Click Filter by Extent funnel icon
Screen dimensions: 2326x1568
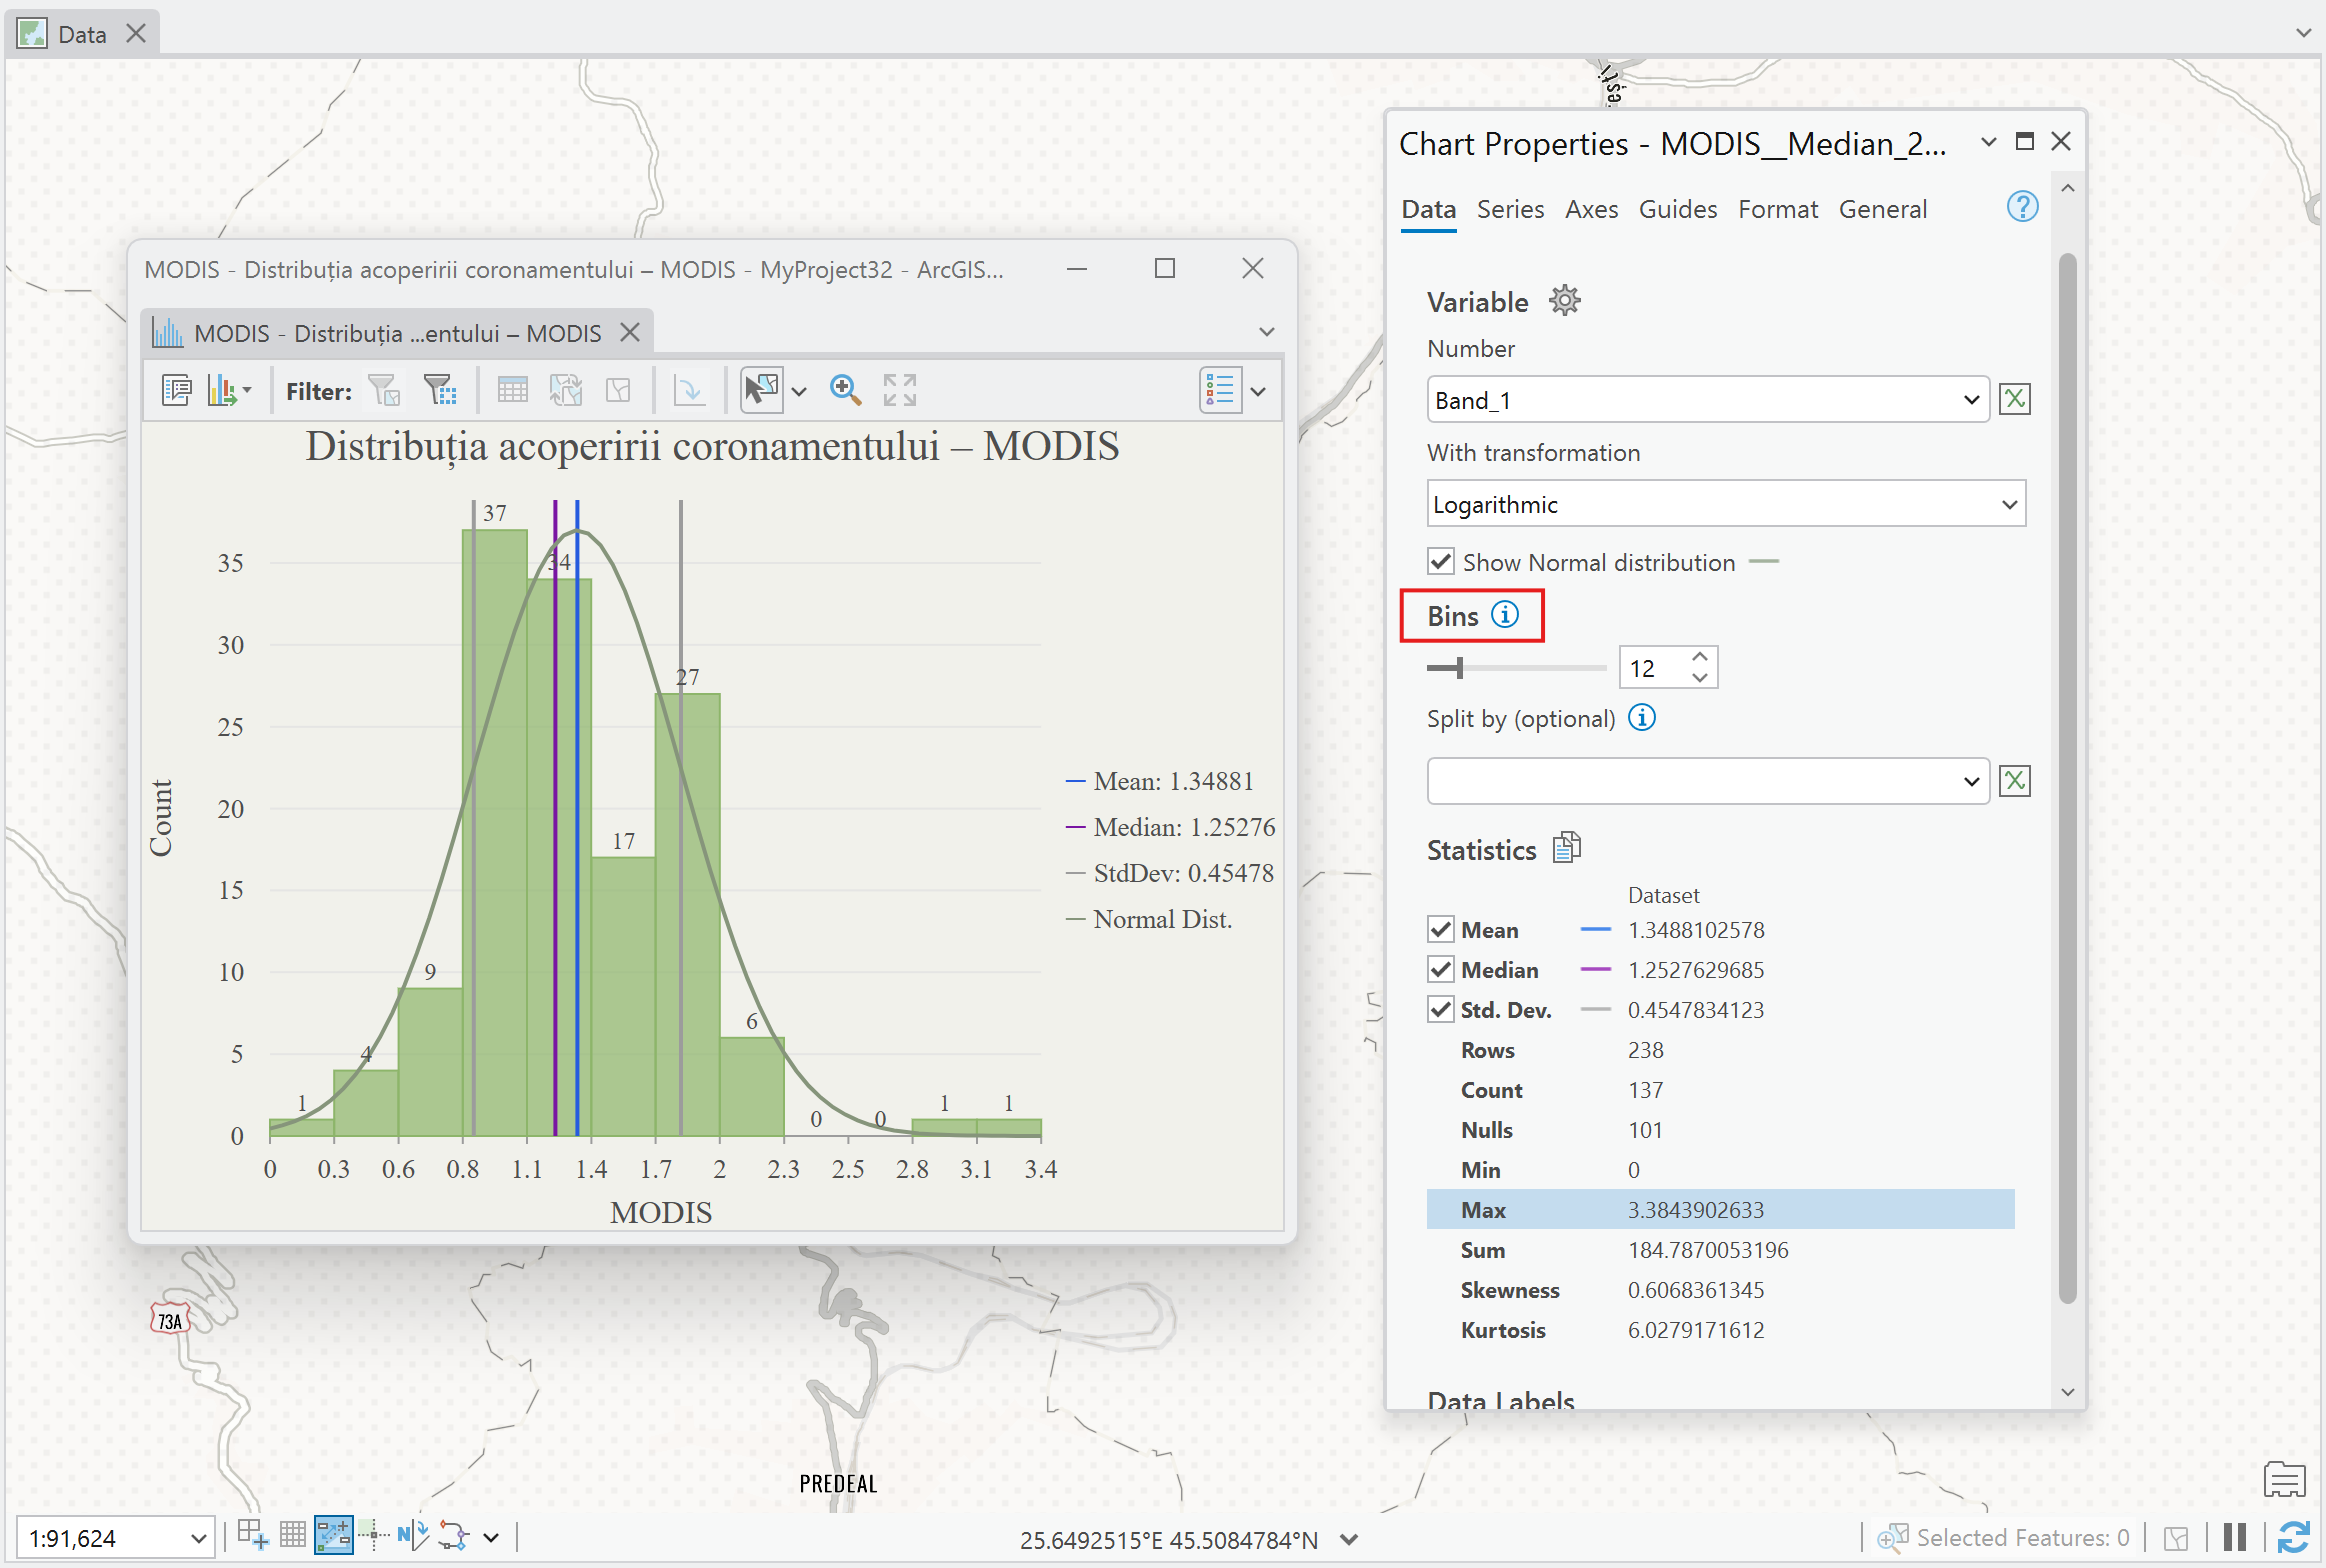click(440, 390)
